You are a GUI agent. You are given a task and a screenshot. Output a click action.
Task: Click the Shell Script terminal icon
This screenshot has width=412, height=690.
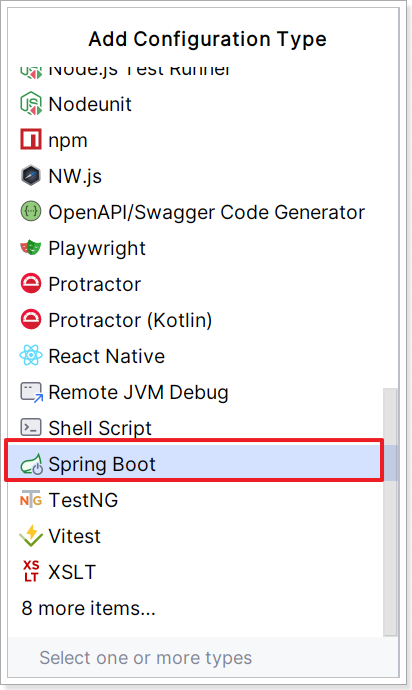click(31, 427)
